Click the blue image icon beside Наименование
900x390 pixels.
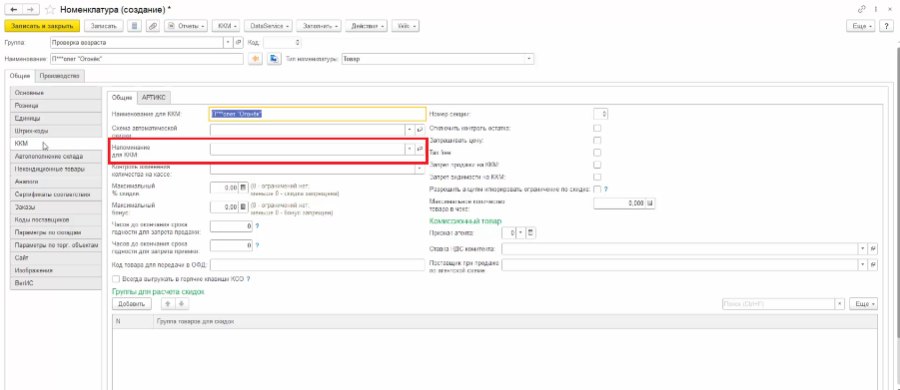point(274,59)
